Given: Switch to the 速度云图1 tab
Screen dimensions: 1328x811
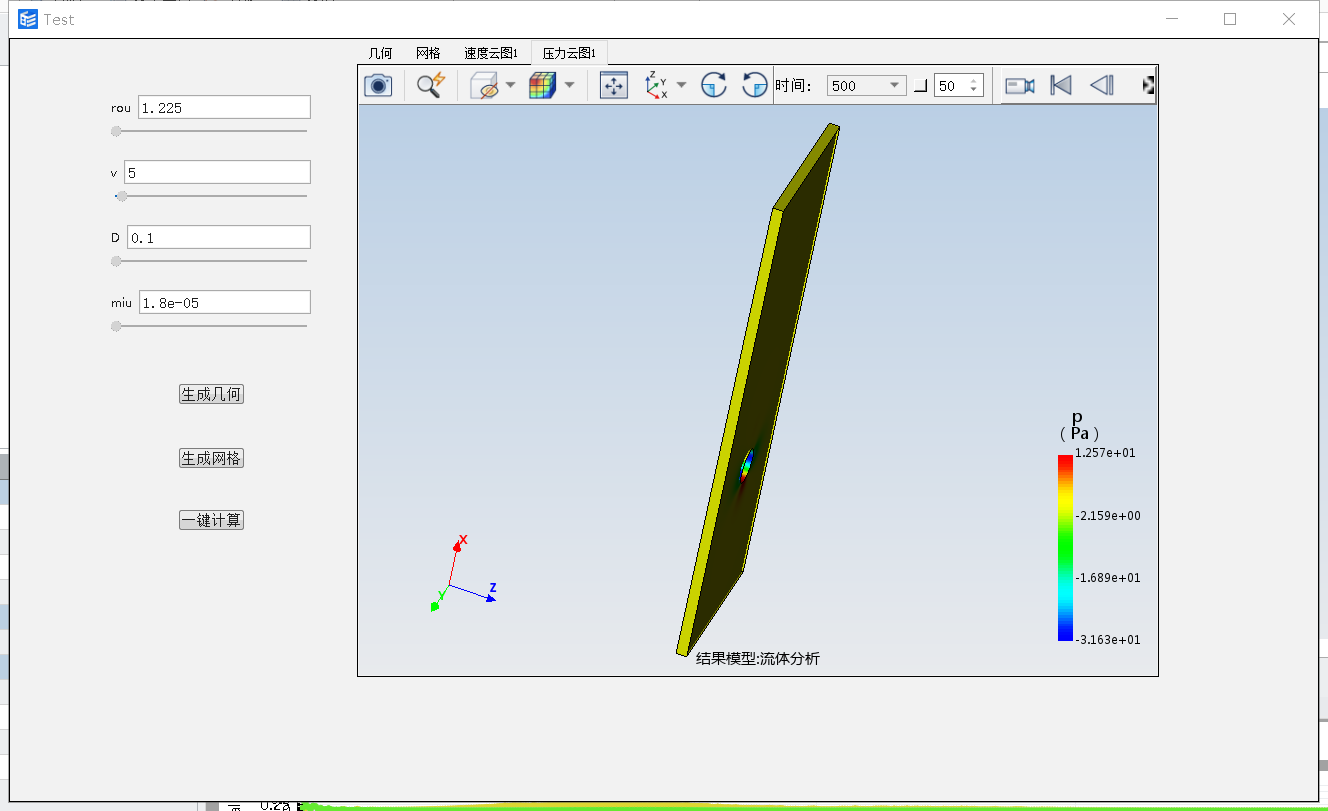Looking at the screenshot, I should (x=491, y=53).
